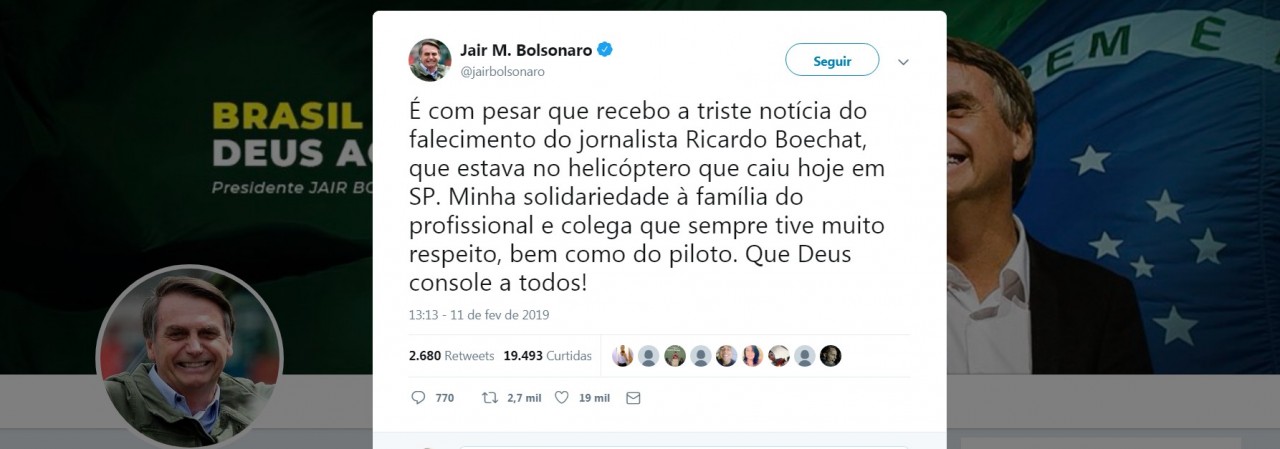Click the 770 replies count
This screenshot has width=1280, height=449.
tap(445, 398)
